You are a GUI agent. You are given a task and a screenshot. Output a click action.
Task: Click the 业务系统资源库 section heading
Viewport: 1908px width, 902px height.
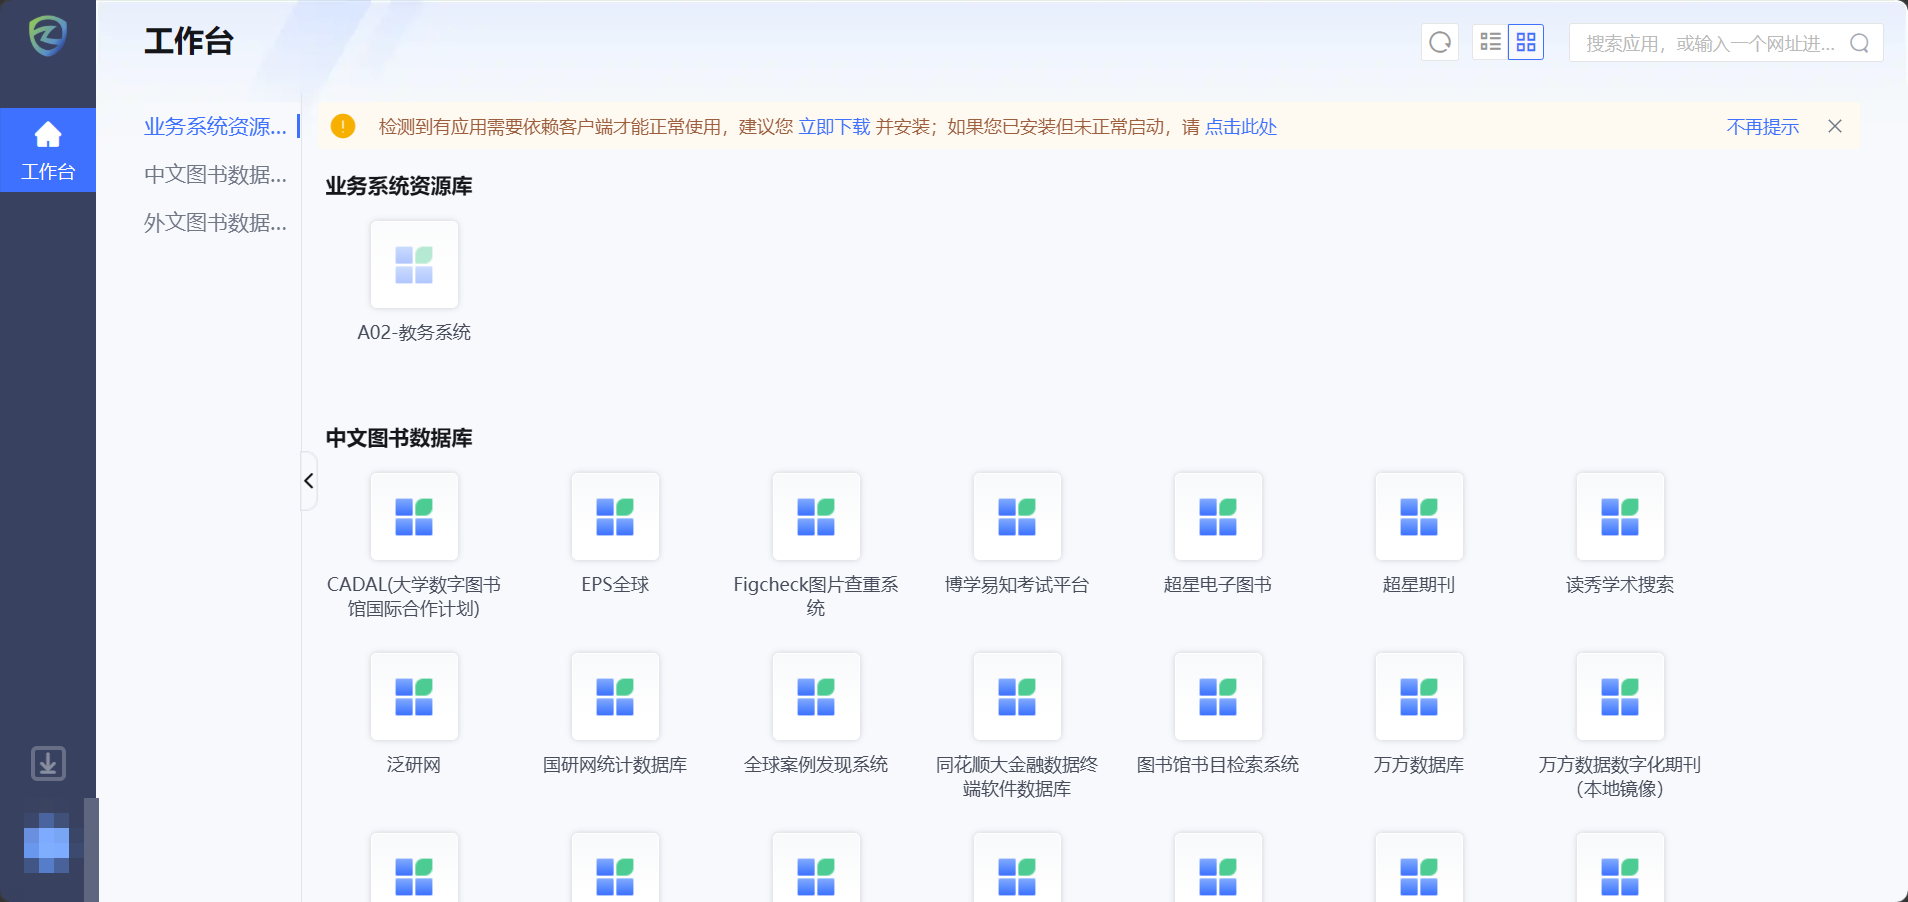(399, 186)
